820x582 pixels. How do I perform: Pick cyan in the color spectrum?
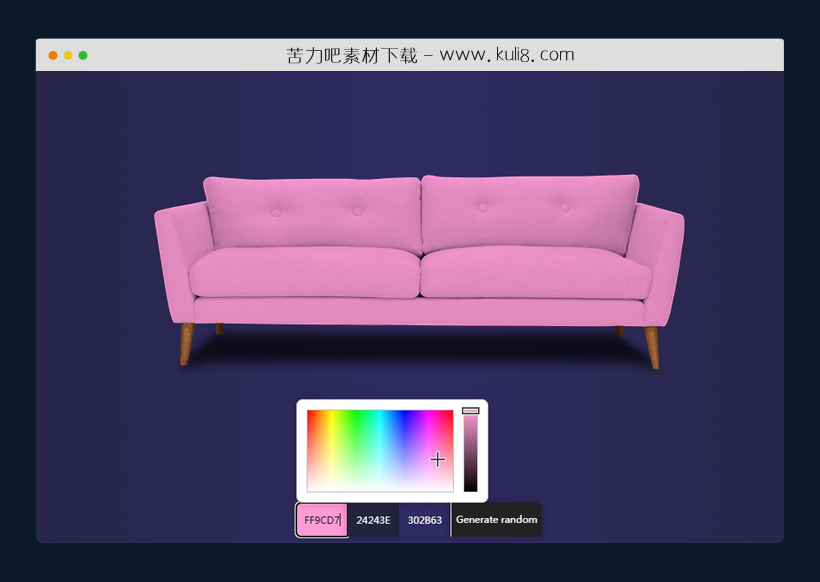pos(380,413)
